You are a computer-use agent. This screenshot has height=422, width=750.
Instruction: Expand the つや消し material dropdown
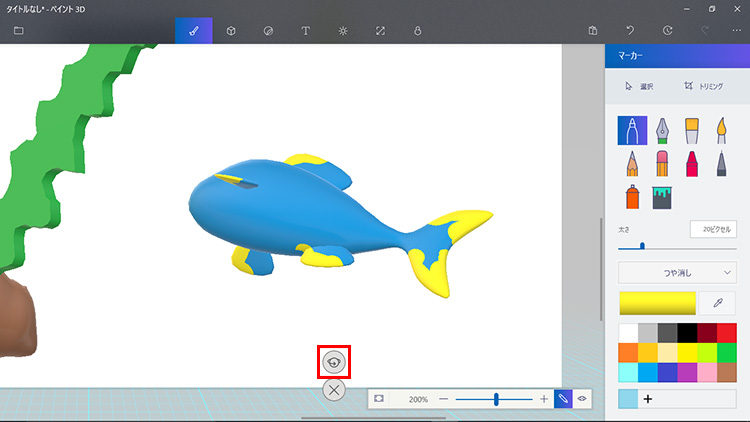(x=677, y=271)
